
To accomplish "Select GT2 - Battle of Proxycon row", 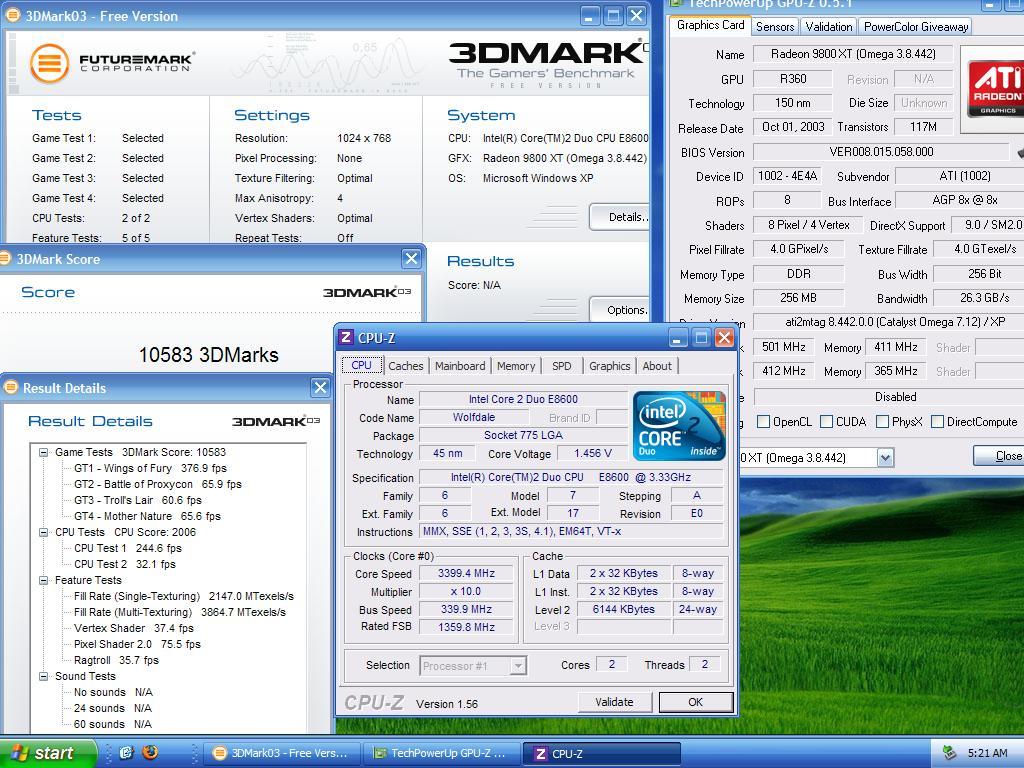I will point(157,484).
